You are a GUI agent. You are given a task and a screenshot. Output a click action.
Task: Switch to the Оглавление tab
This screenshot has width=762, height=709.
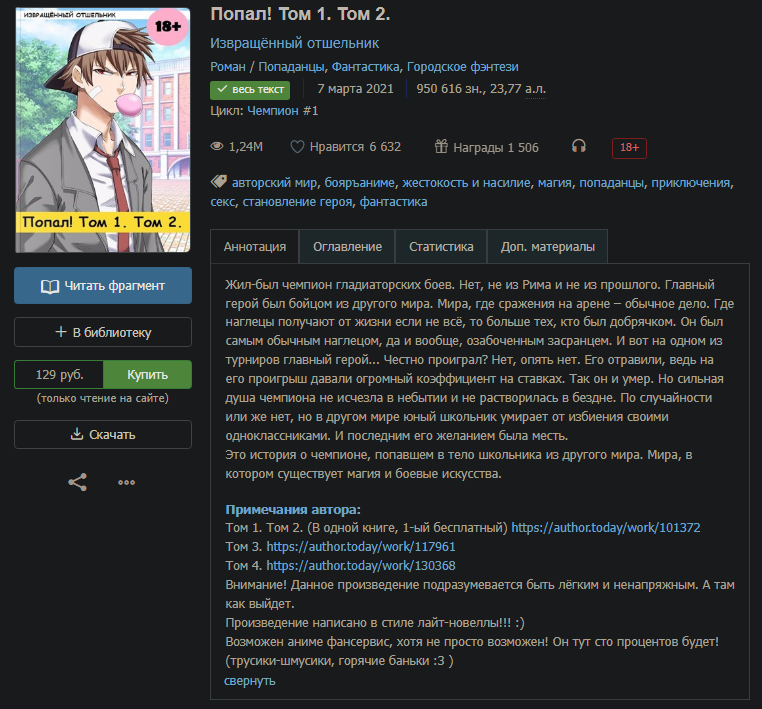coord(347,247)
